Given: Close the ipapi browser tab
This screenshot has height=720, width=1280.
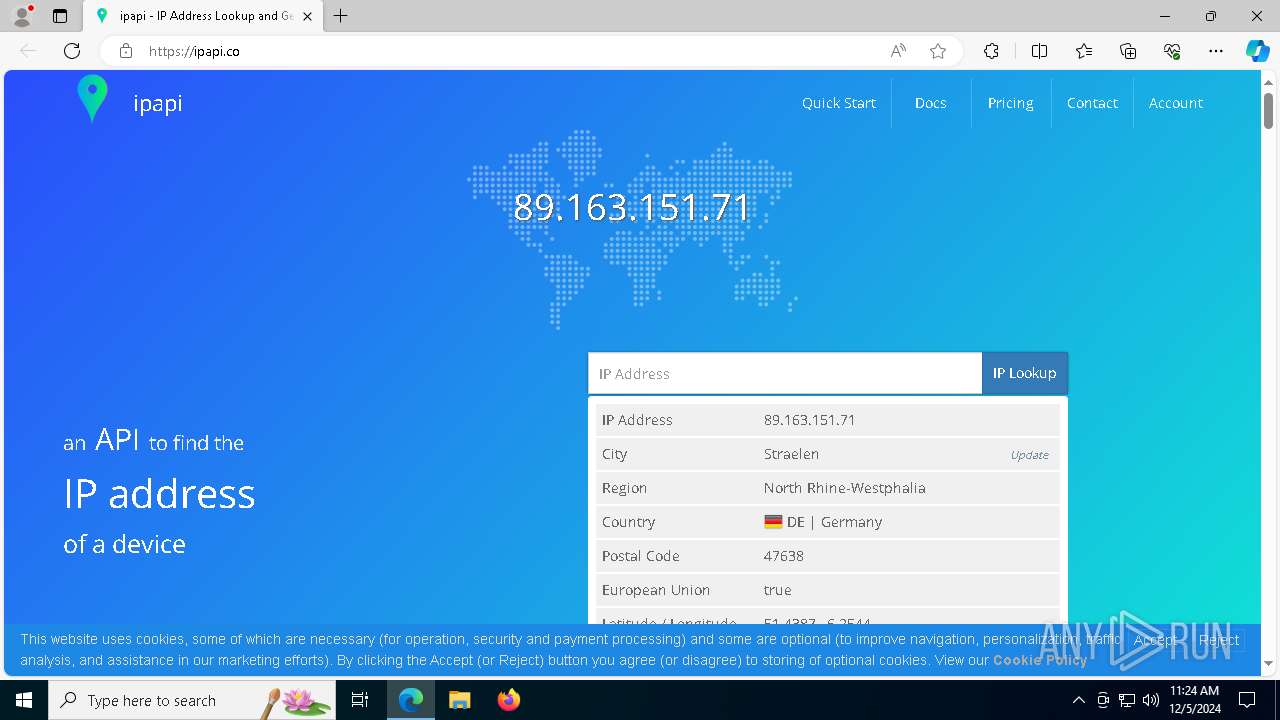Looking at the screenshot, I should pyautogui.click(x=308, y=16).
